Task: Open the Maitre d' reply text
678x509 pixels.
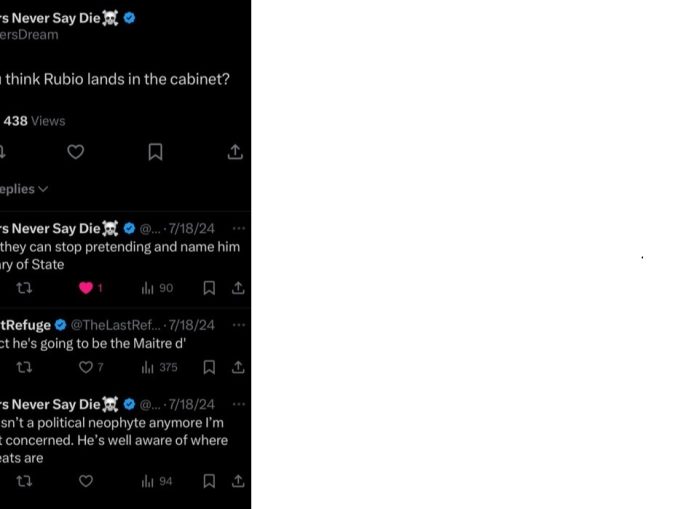Action: coord(90,344)
